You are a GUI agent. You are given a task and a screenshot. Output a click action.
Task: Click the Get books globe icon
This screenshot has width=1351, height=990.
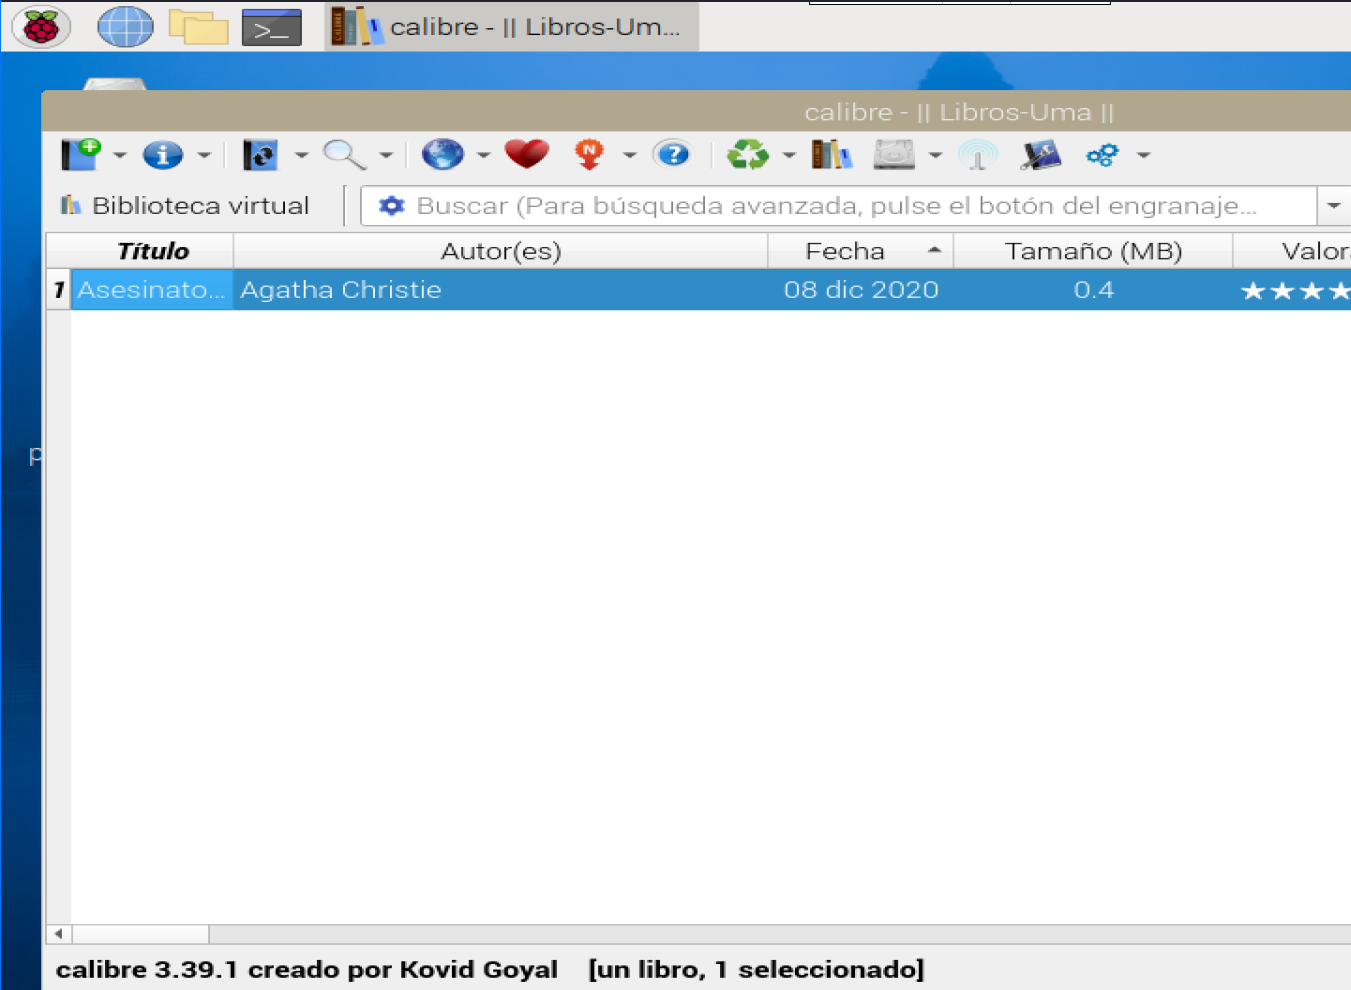pos(443,155)
